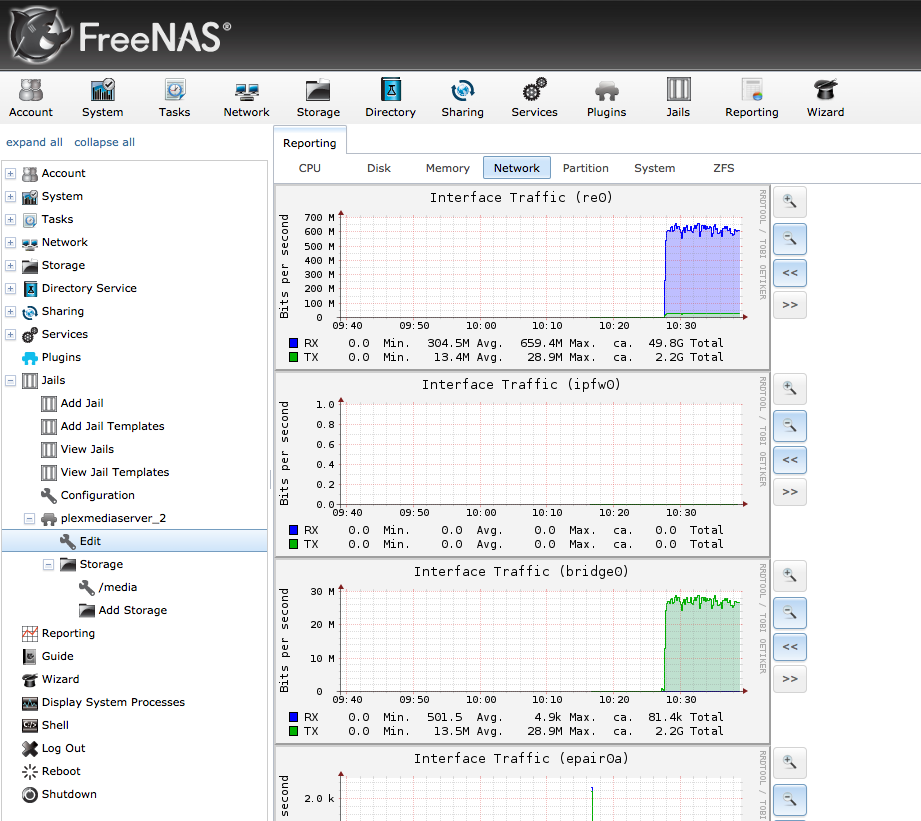
Task: Zoom in on the re0 traffic graph
Action: [x=789, y=202]
